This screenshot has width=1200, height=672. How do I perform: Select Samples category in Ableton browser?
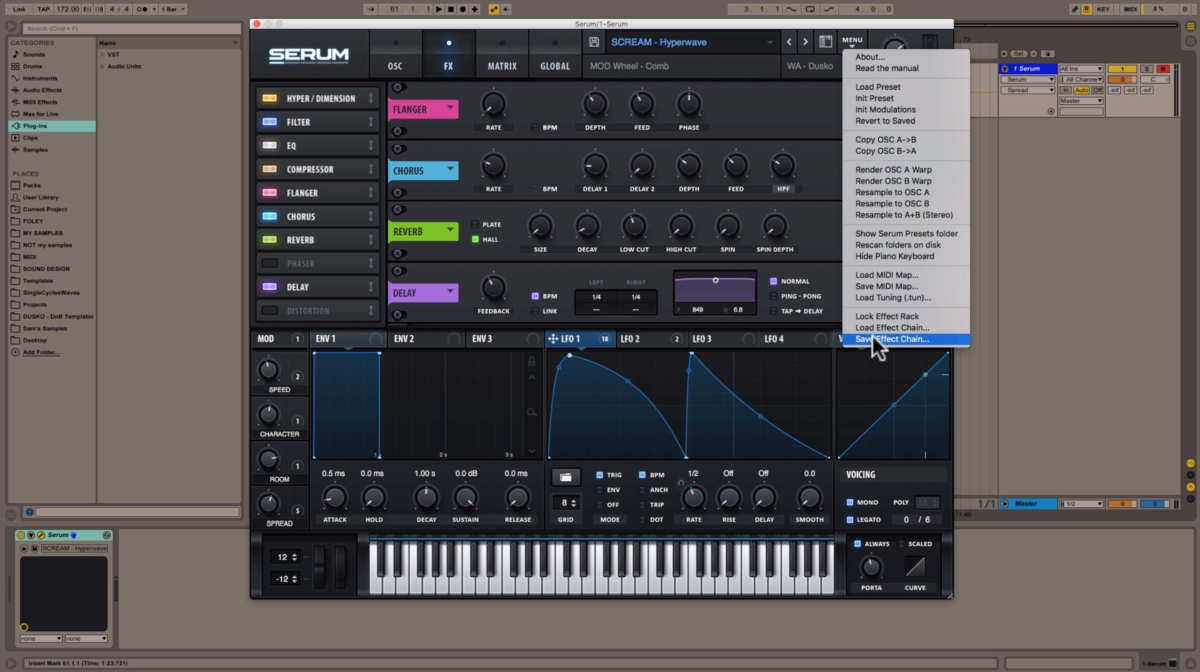pos(35,150)
